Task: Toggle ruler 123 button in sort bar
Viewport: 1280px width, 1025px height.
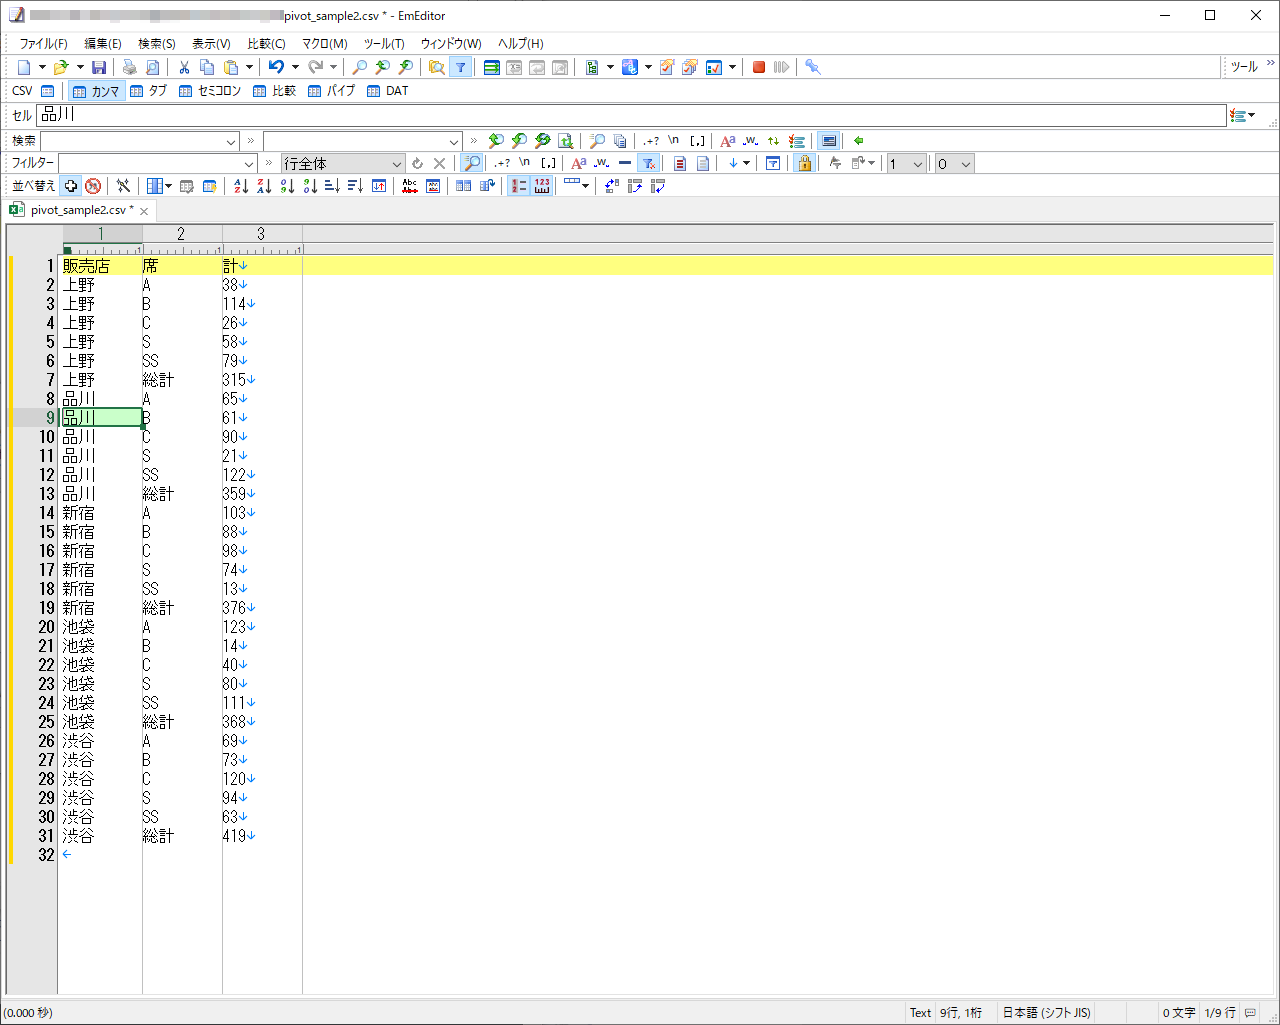Action: point(542,186)
